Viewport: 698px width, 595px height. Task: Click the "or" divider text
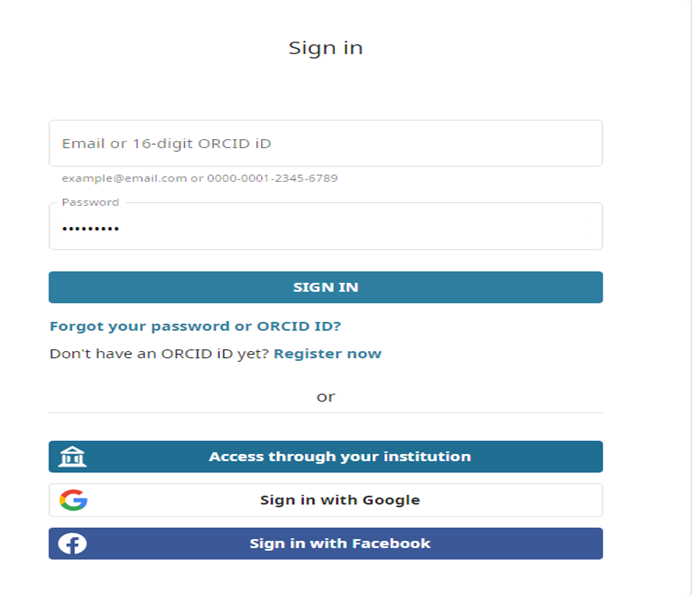click(x=325, y=397)
